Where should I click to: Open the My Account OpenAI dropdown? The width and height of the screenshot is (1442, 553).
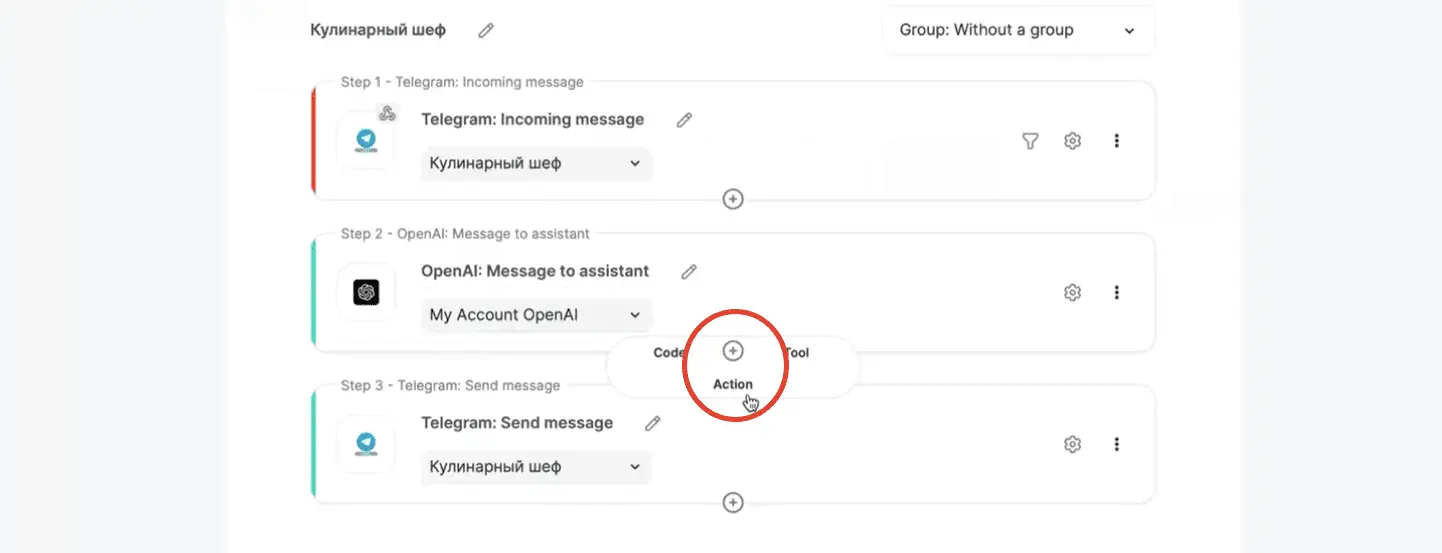(536, 315)
